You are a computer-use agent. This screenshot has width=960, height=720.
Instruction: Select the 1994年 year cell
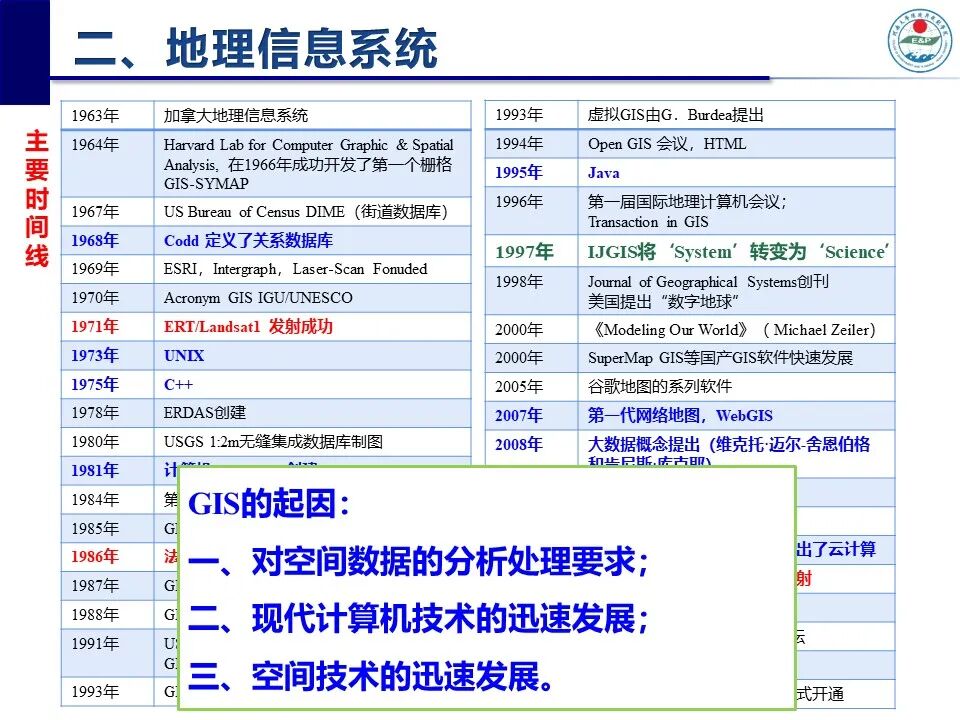coord(531,144)
